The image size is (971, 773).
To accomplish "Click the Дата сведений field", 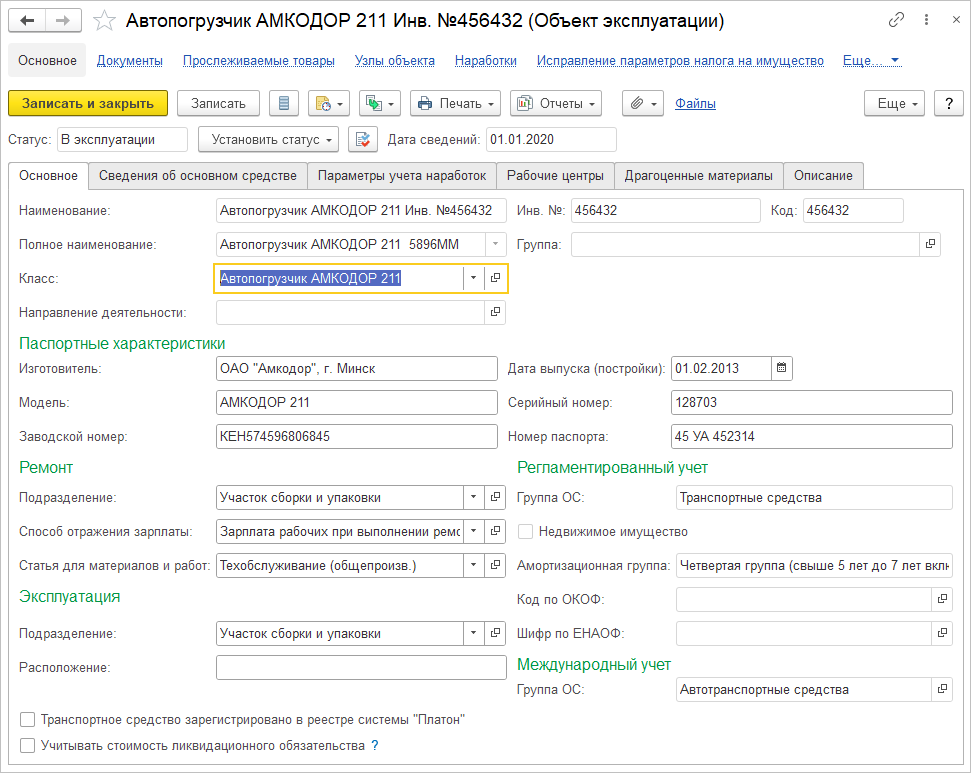I will pos(551,139).
